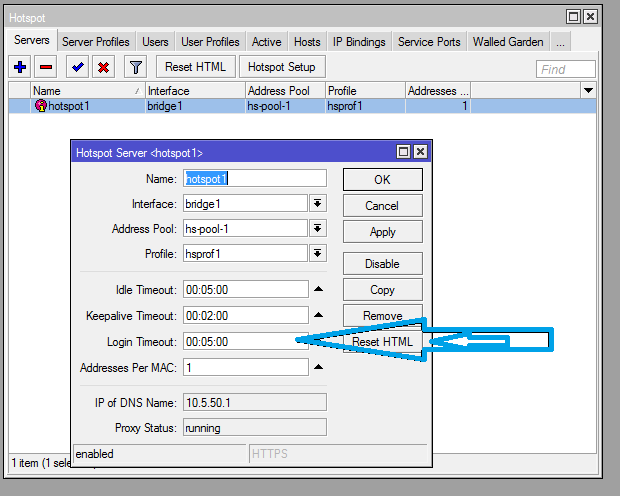
Task: Show more tabs with the ellipsis tab
Action: [x=560, y=42]
